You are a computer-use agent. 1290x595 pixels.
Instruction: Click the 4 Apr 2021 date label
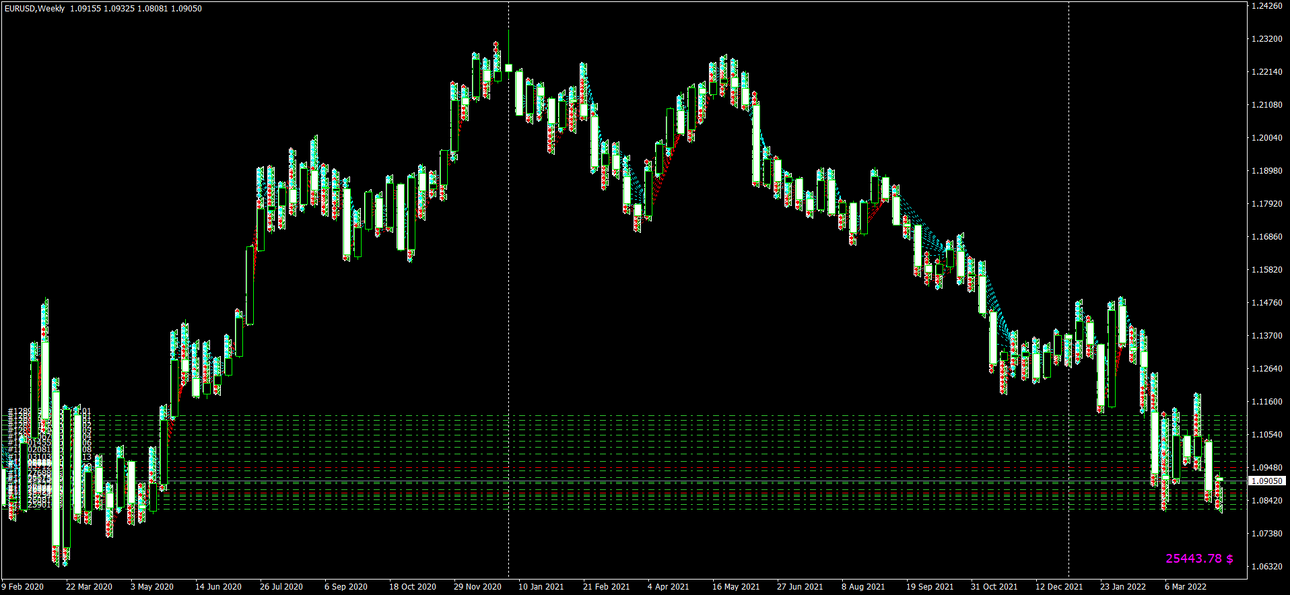[x=668, y=587]
